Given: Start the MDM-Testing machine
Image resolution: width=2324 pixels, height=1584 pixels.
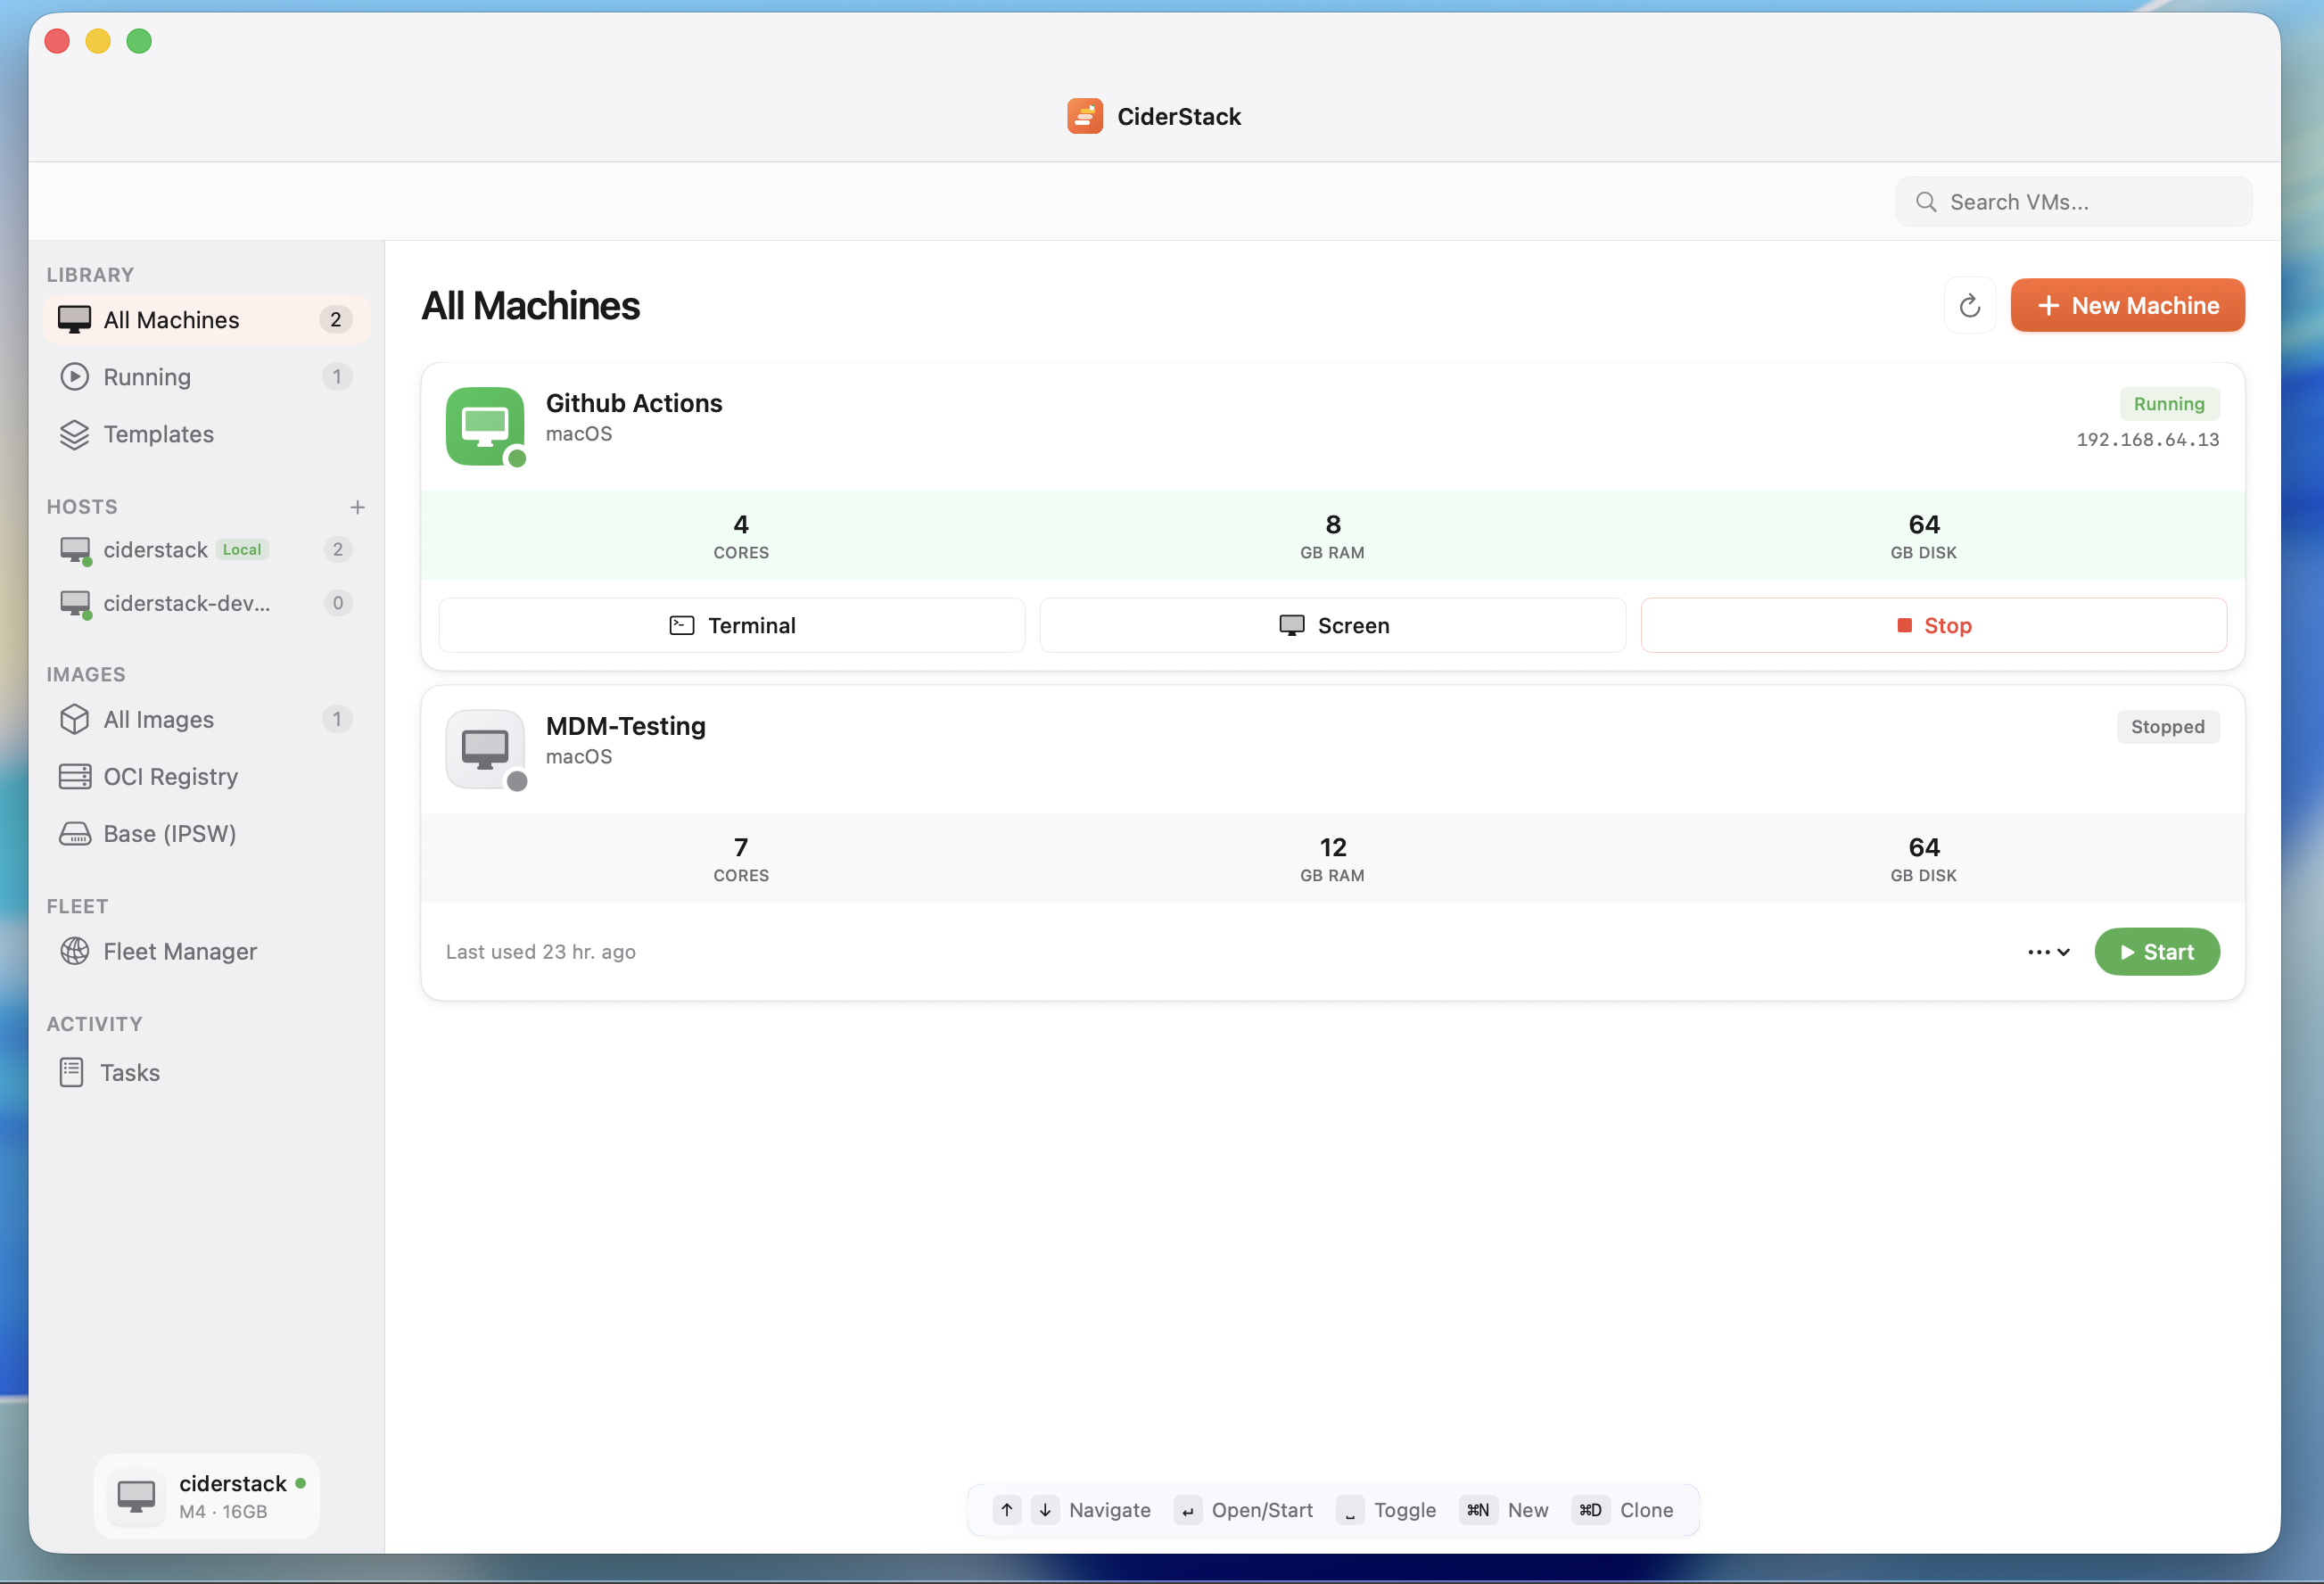Looking at the screenshot, I should pos(2157,951).
